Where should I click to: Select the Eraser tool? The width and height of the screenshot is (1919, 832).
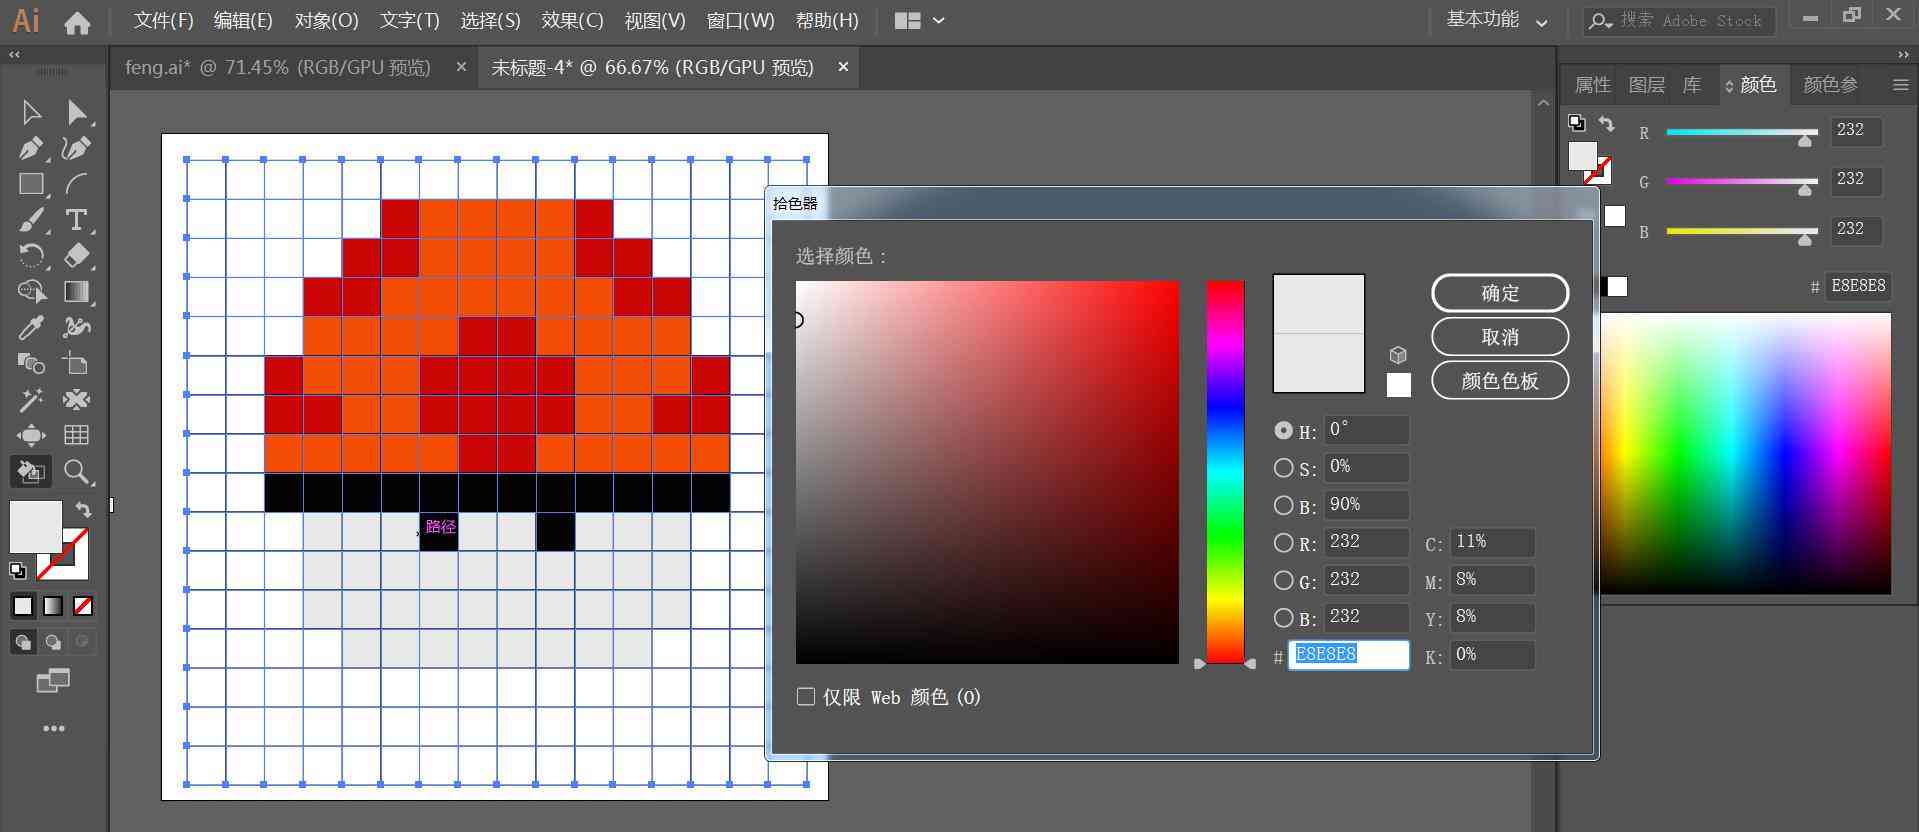[77, 256]
